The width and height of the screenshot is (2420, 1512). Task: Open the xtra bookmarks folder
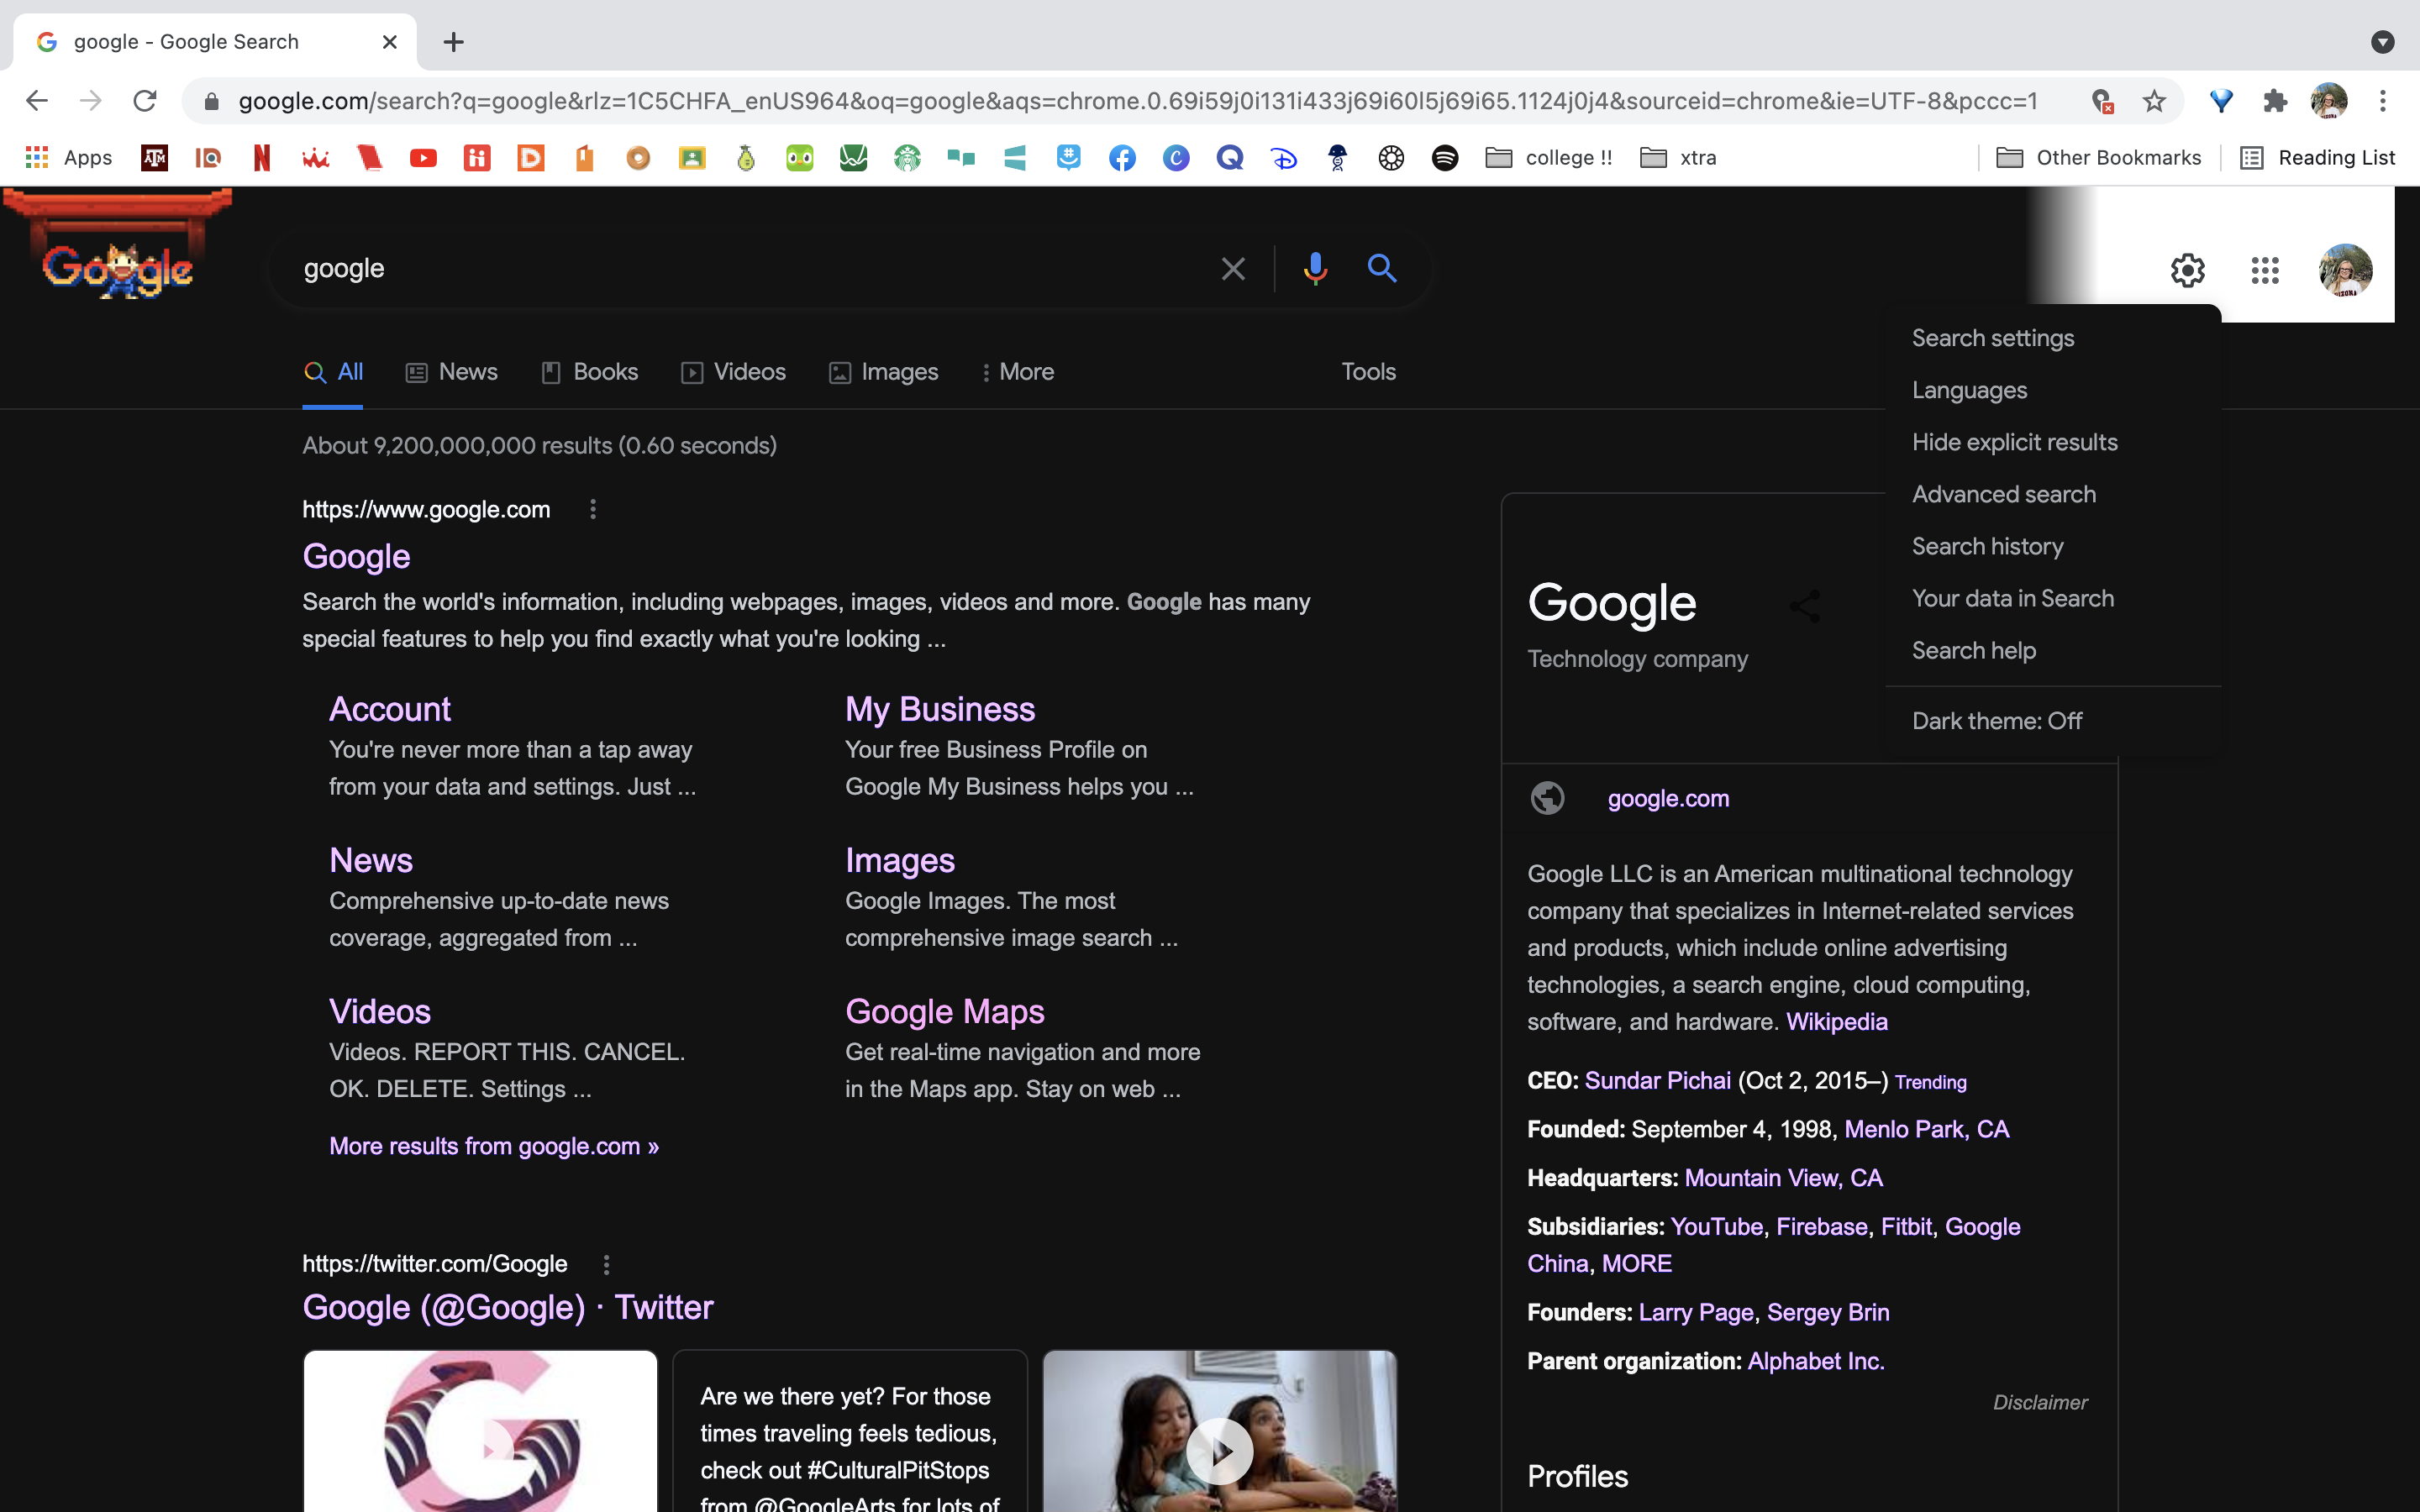pyautogui.click(x=1678, y=158)
